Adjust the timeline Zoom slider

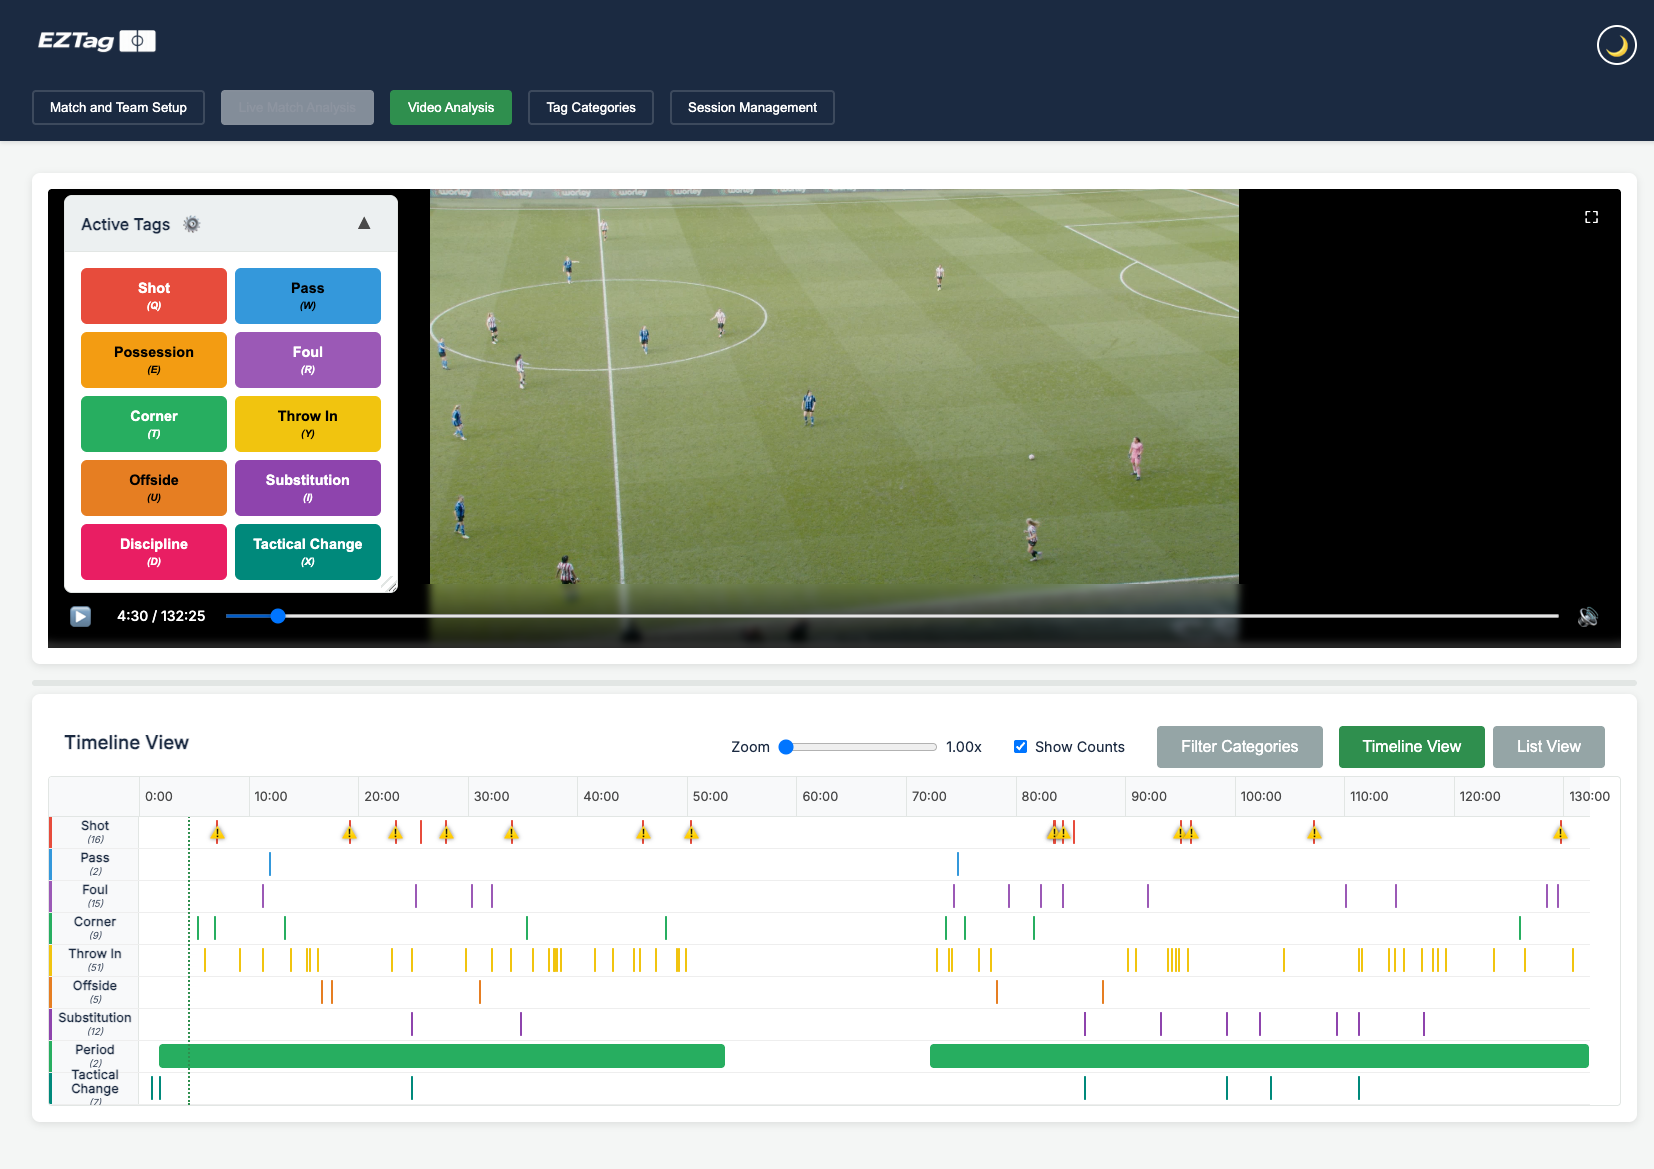787,747
